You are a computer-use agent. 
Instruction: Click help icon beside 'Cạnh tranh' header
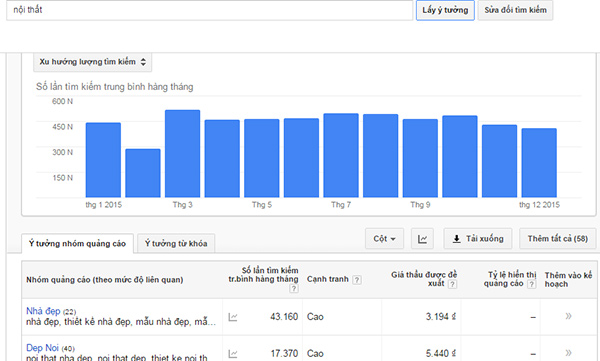[x=357, y=280]
